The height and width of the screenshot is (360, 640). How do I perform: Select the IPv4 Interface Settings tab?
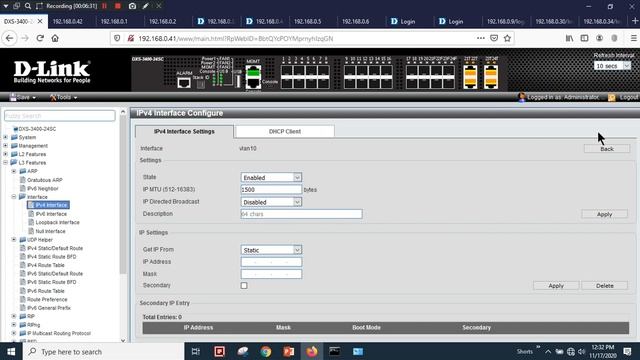pyautogui.click(x=184, y=131)
